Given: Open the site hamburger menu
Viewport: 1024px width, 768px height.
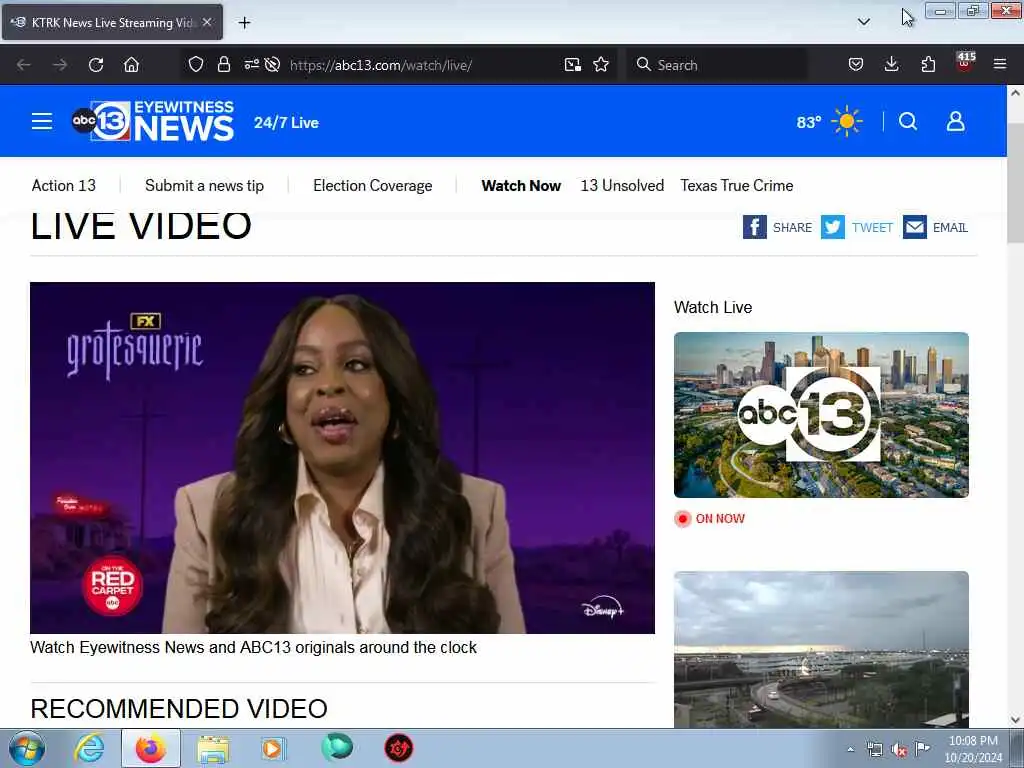Looking at the screenshot, I should click(42, 121).
